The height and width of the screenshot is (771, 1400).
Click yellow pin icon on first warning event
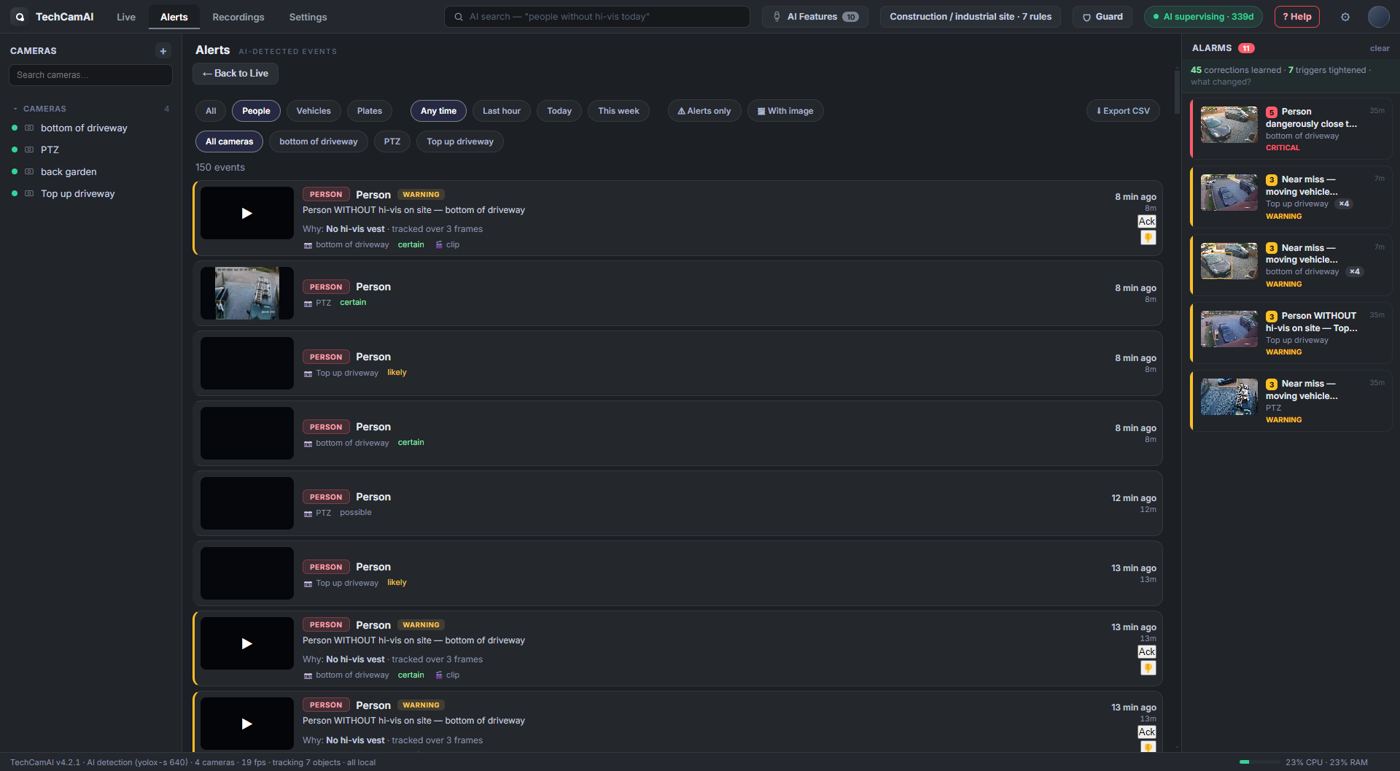[x=1148, y=238]
